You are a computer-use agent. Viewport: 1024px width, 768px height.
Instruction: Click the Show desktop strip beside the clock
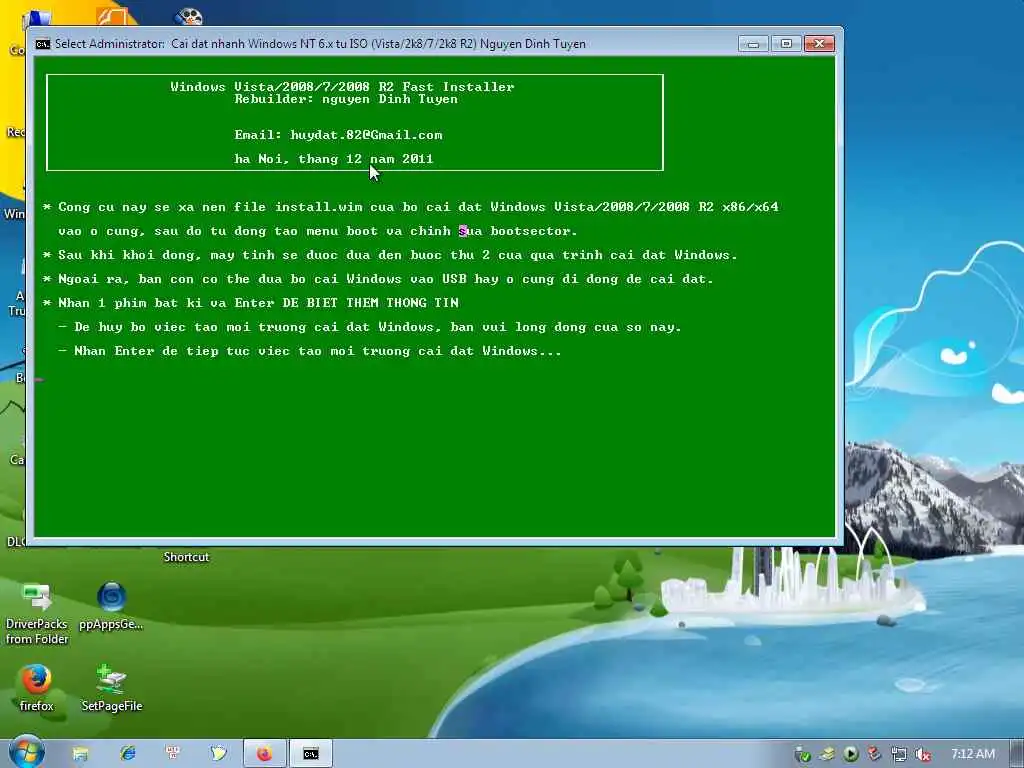click(1017, 754)
